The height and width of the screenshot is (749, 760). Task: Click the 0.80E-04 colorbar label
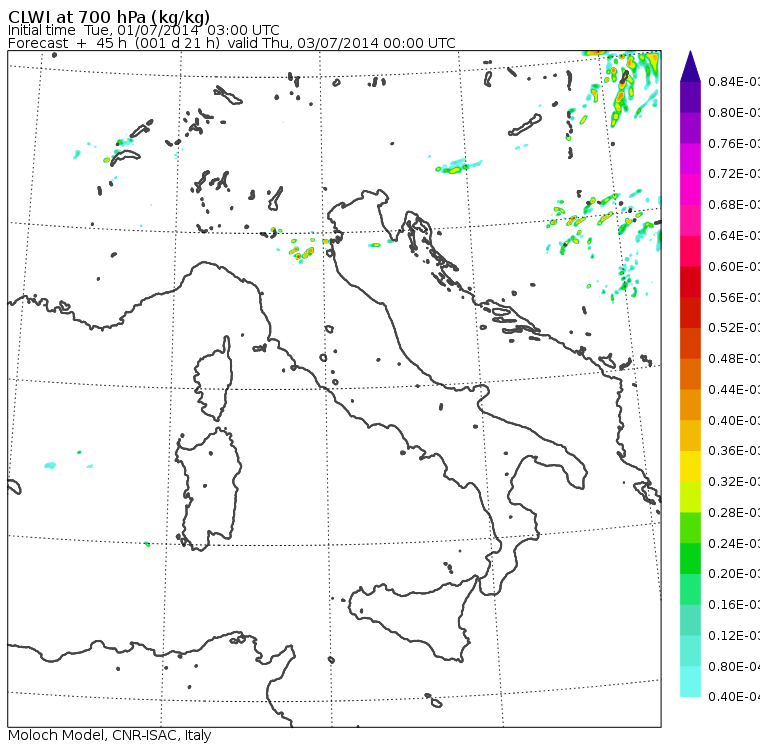tap(734, 667)
